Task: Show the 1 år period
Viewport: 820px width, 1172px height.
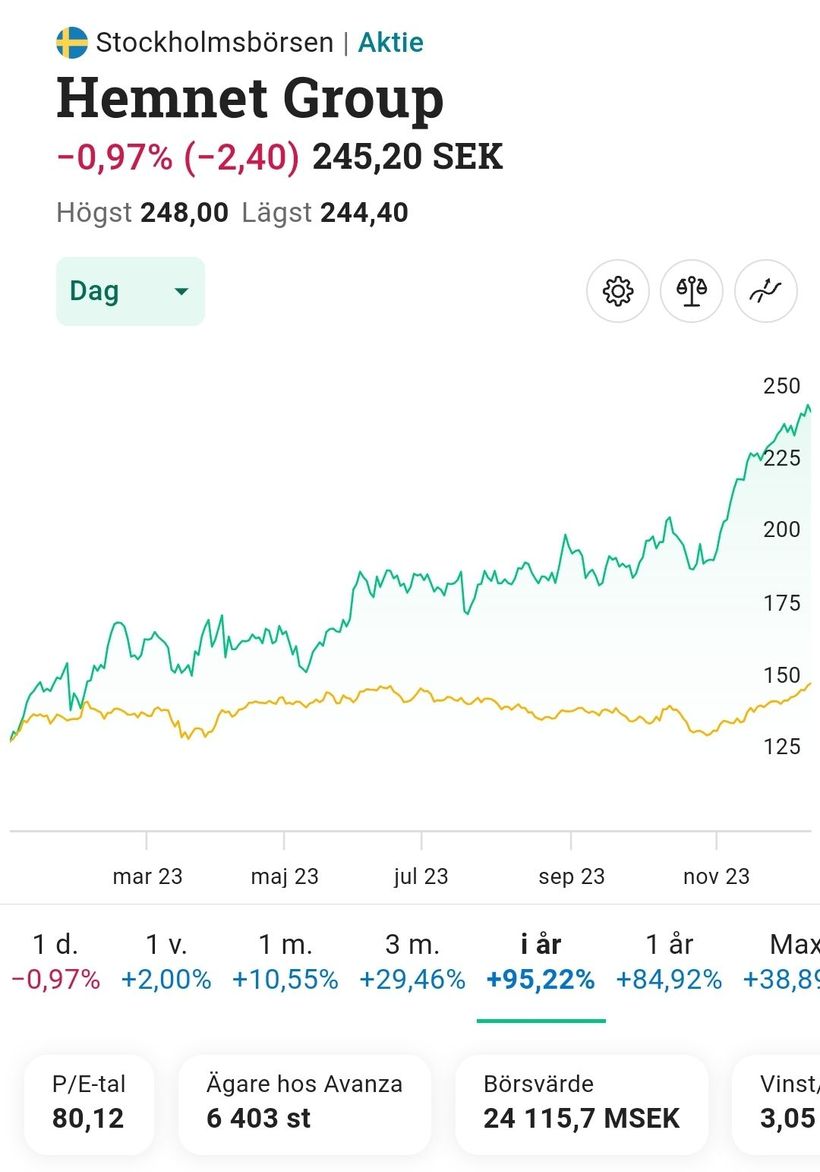Action: 668,961
